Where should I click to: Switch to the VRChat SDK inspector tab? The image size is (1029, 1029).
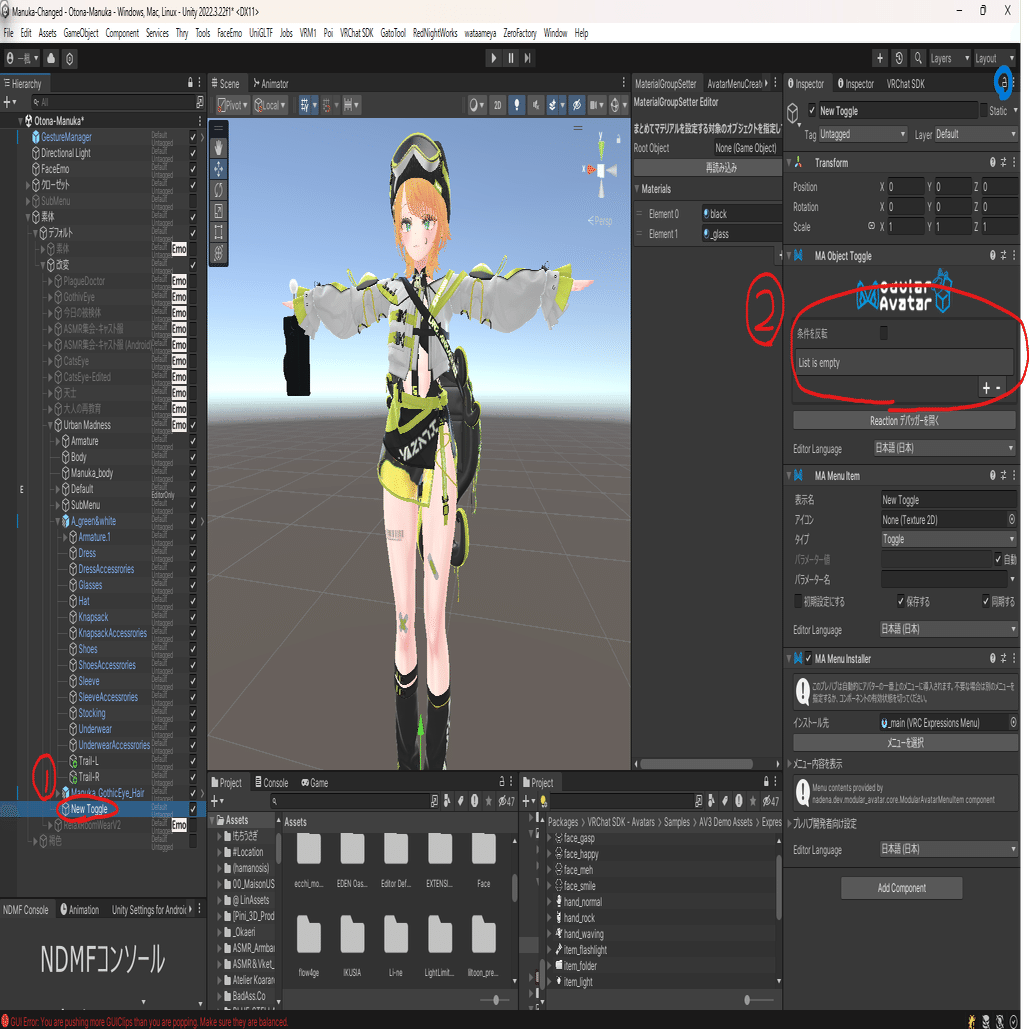point(905,83)
